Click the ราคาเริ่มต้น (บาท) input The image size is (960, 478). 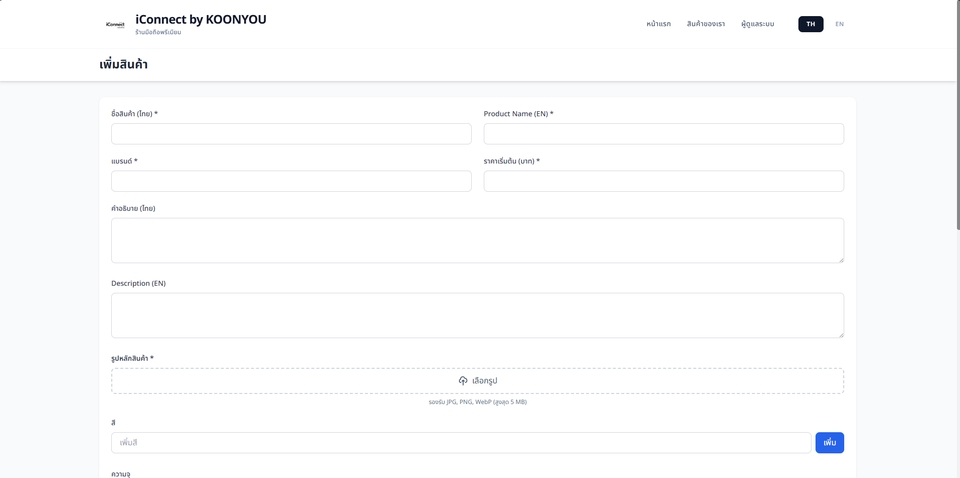click(x=663, y=181)
